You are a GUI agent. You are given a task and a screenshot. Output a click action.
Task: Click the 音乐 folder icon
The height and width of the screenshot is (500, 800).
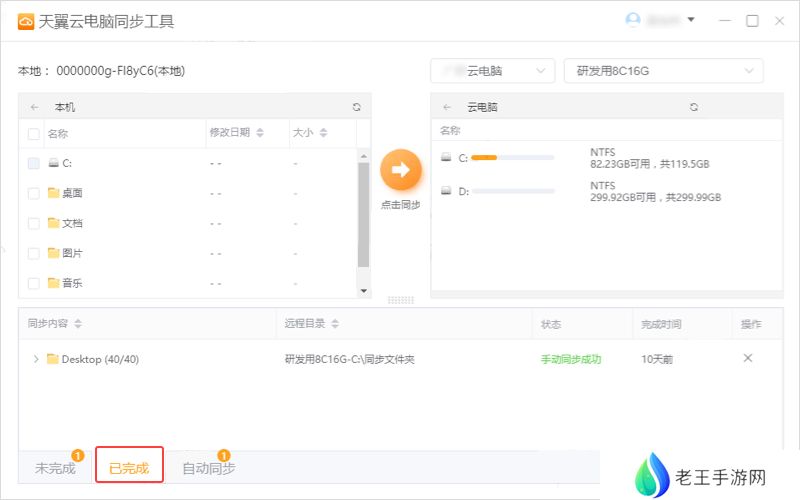54,283
